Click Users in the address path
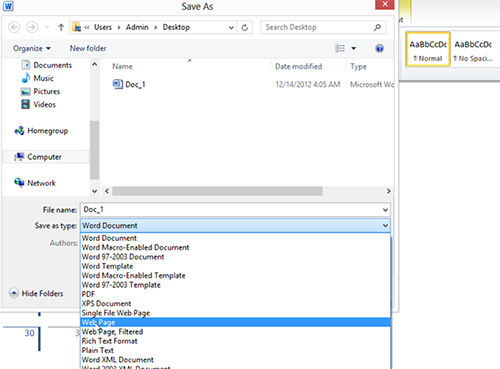Viewport: 500px width, 369px height. tap(103, 27)
